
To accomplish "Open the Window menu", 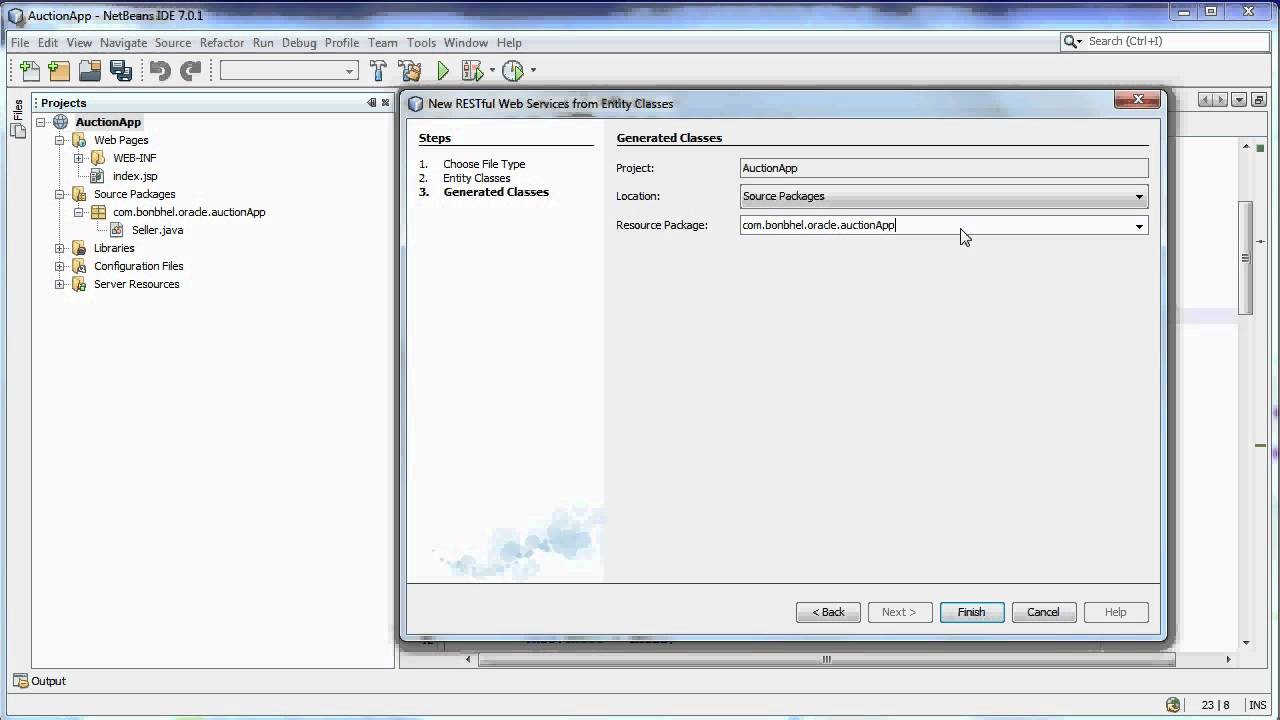I will tap(466, 42).
